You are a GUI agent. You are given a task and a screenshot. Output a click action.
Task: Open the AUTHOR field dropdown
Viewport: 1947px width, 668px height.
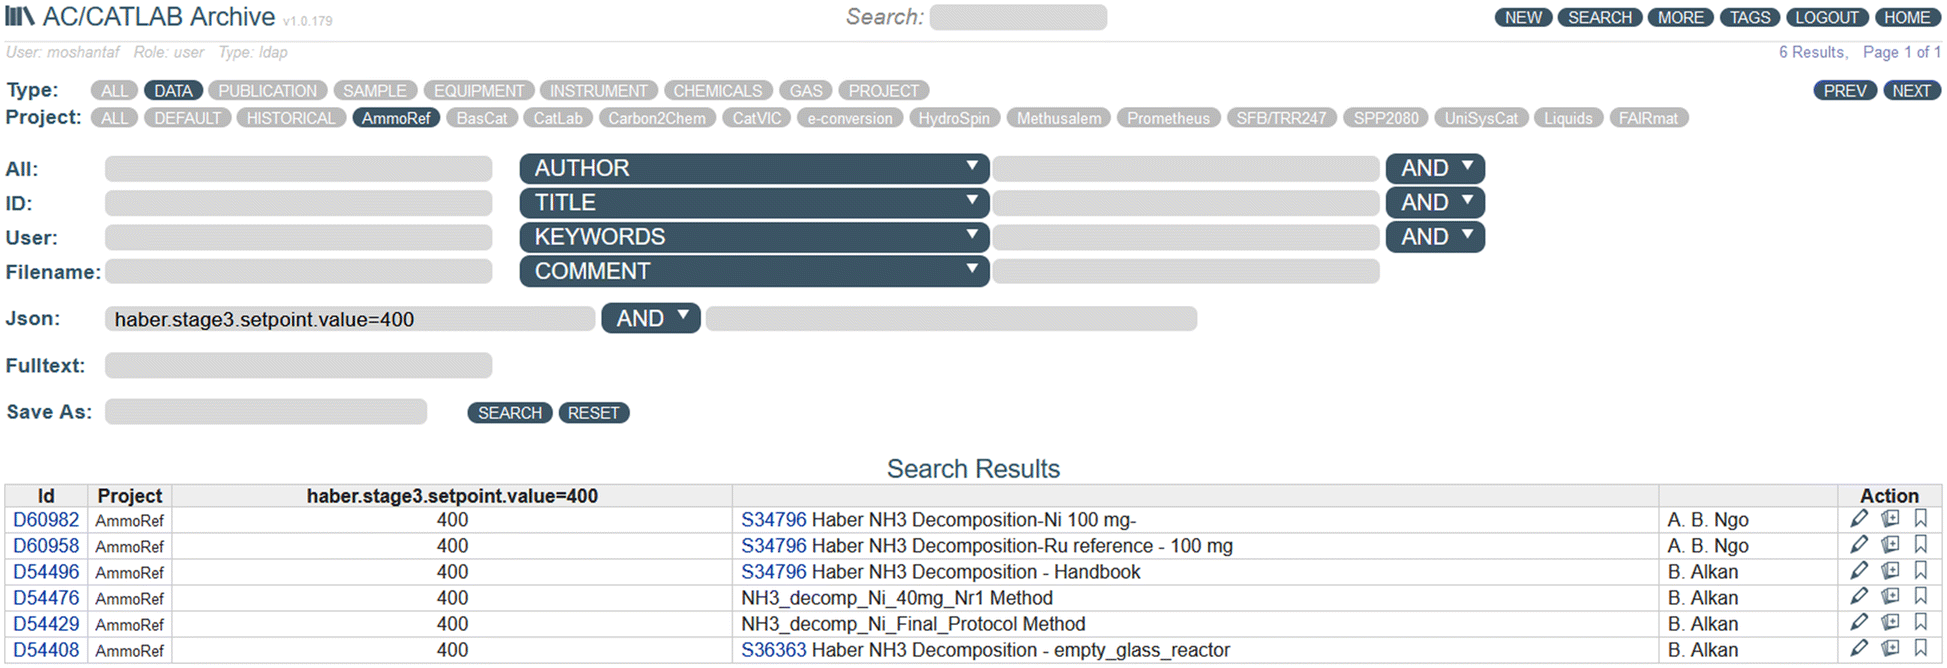(x=754, y=168)
